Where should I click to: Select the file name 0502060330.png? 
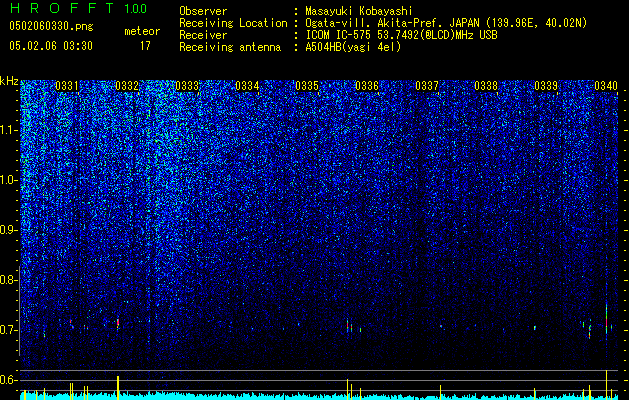point(51,26)
